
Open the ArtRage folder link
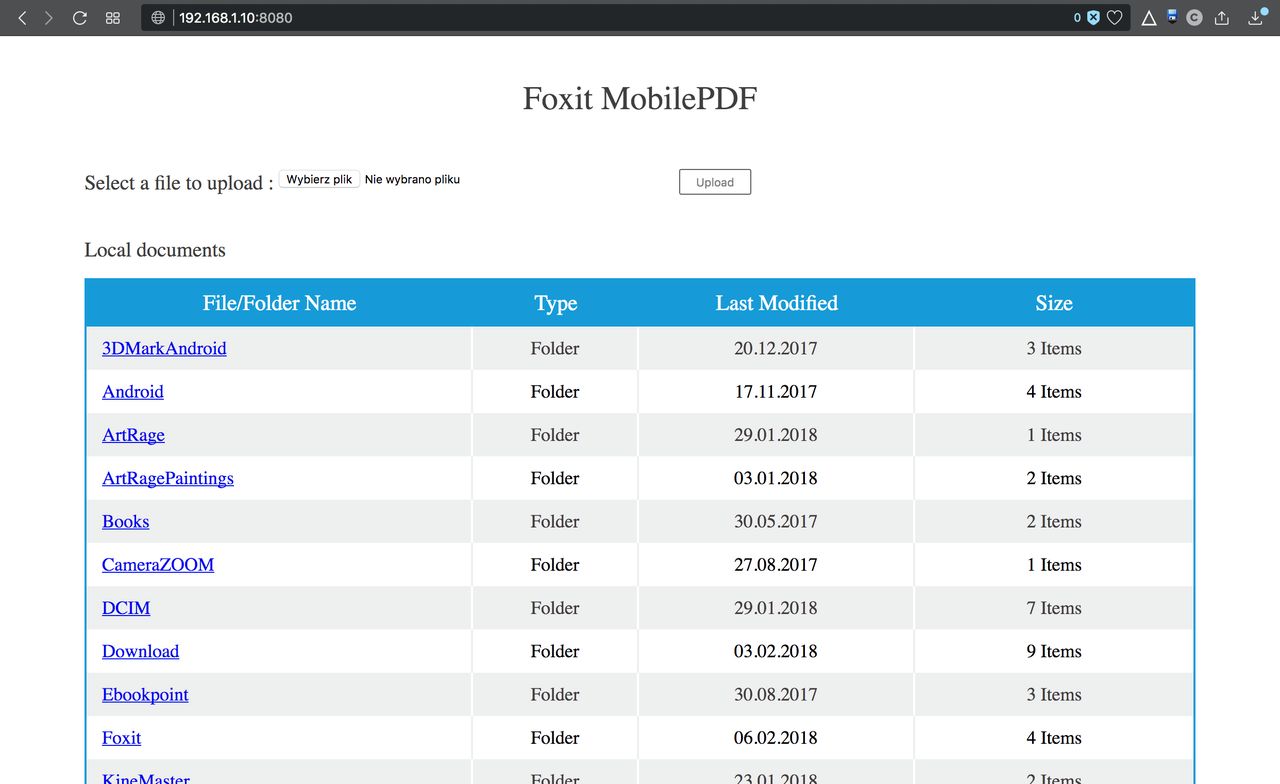pos(133,435)
